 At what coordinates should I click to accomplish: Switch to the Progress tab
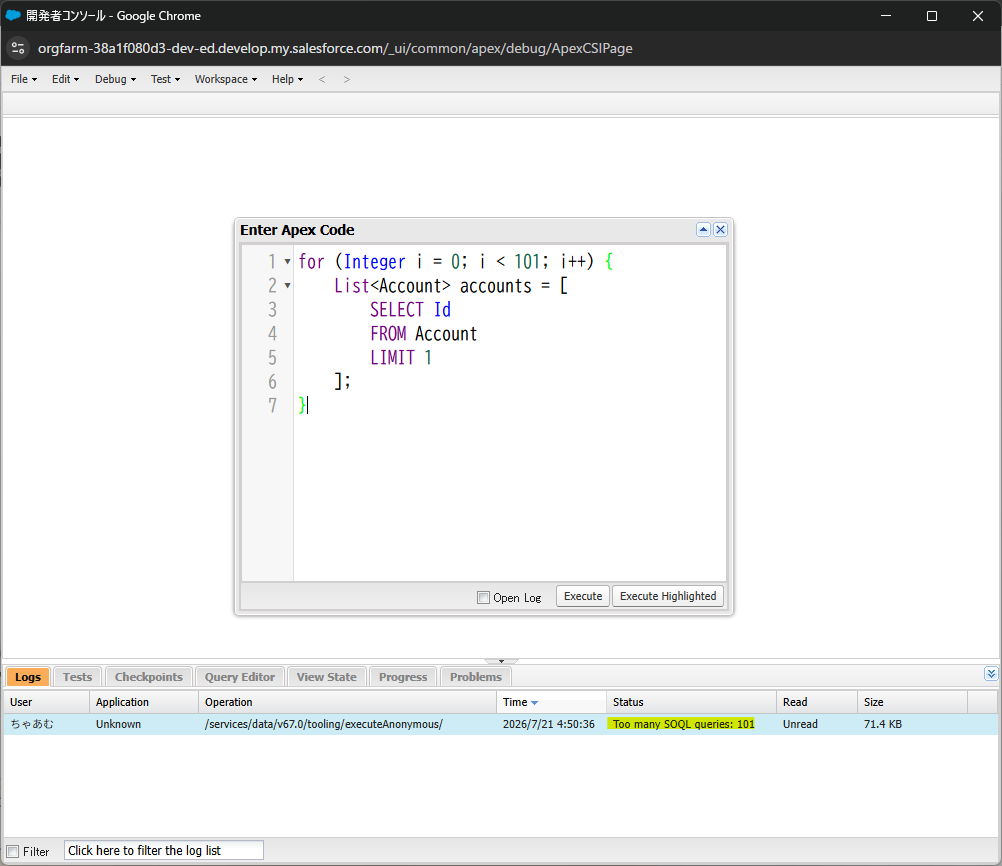pos(403,677)
